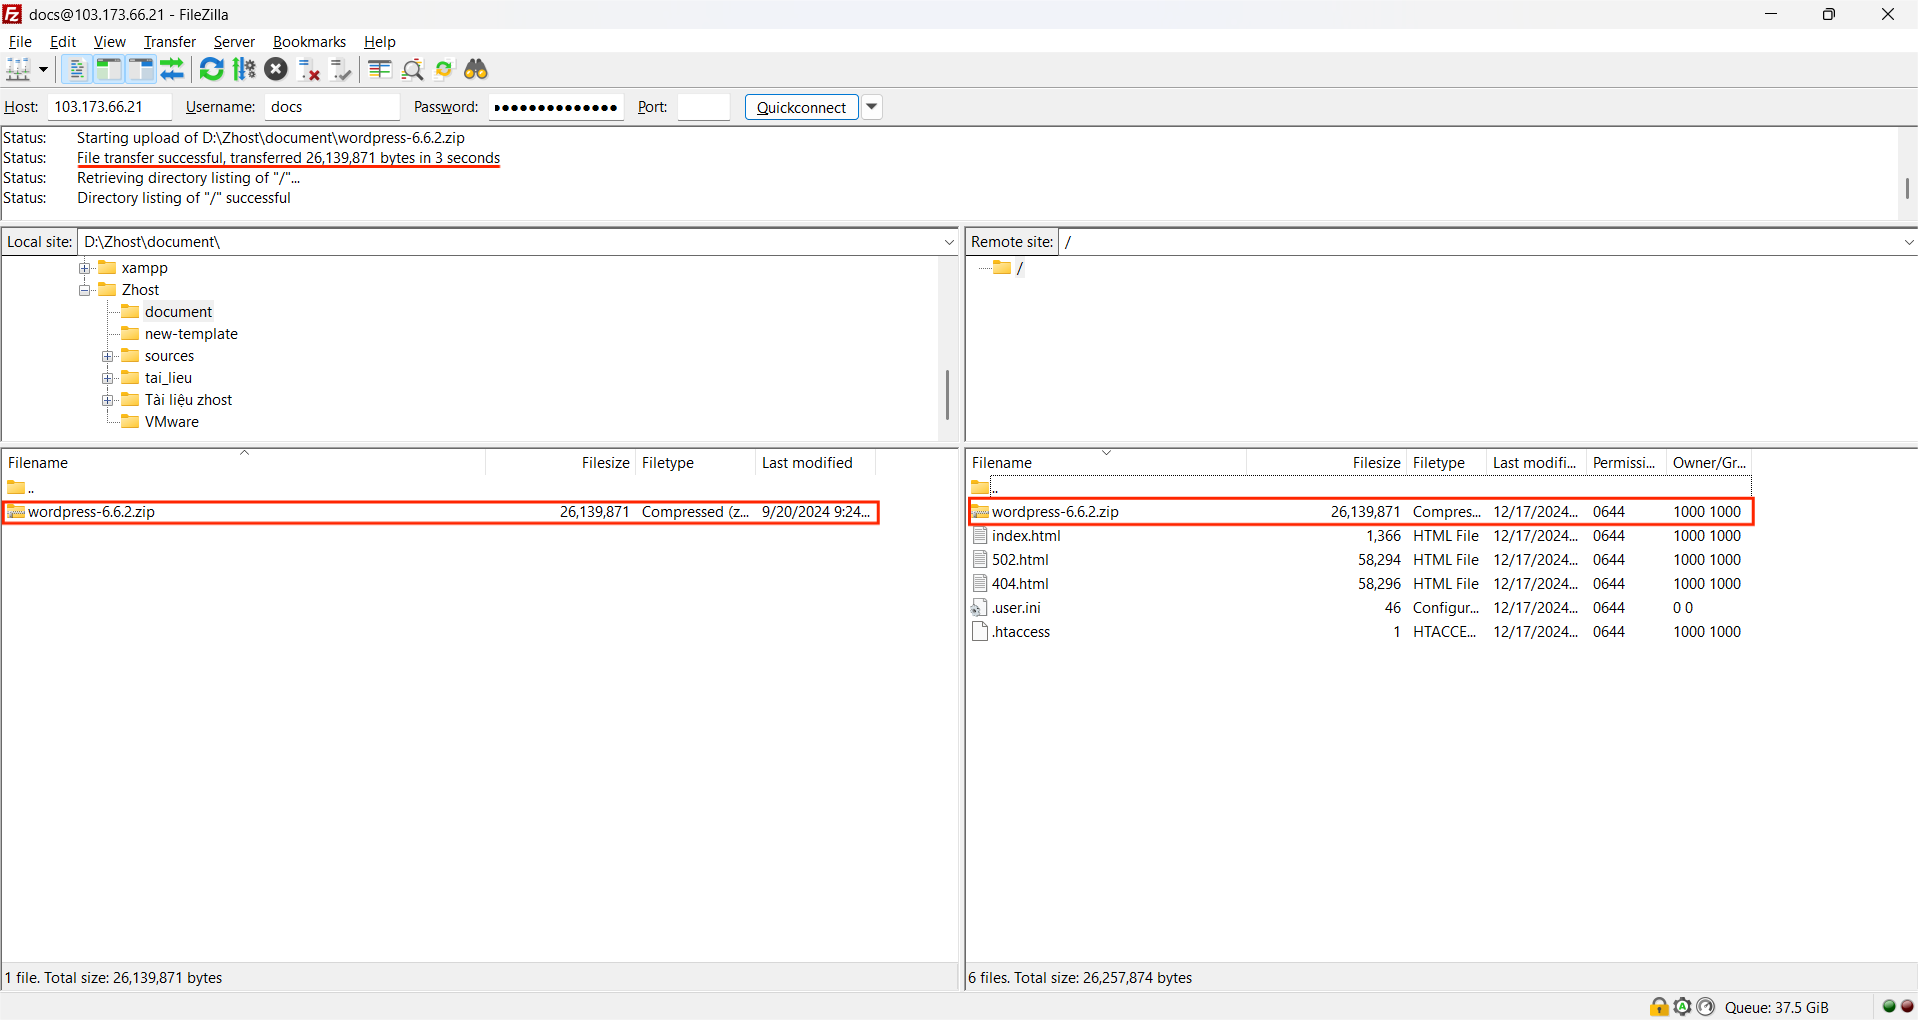
Task: Click the process queue toolbar icon
Action: click(x=244, y=69)
